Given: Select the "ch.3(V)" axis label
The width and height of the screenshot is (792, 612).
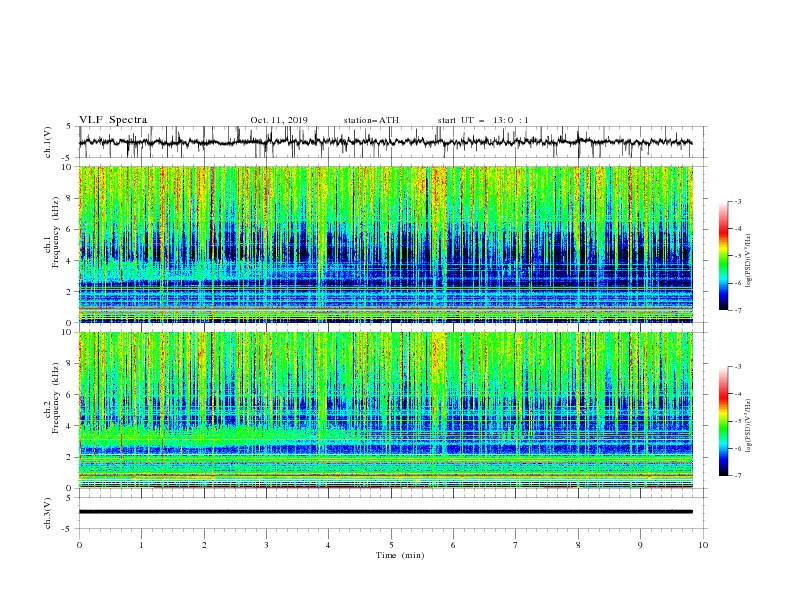Looking at the screenshot, I should (48, 514).
